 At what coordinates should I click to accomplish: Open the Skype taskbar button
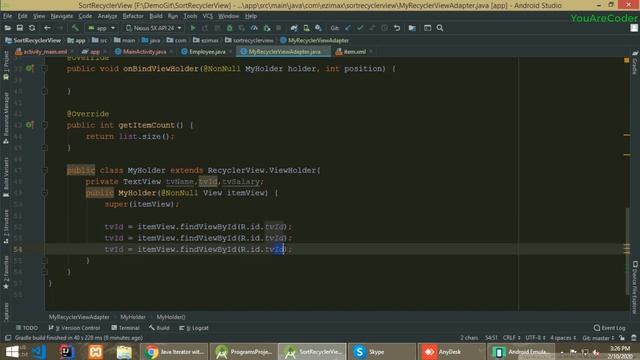coord(381,352)
